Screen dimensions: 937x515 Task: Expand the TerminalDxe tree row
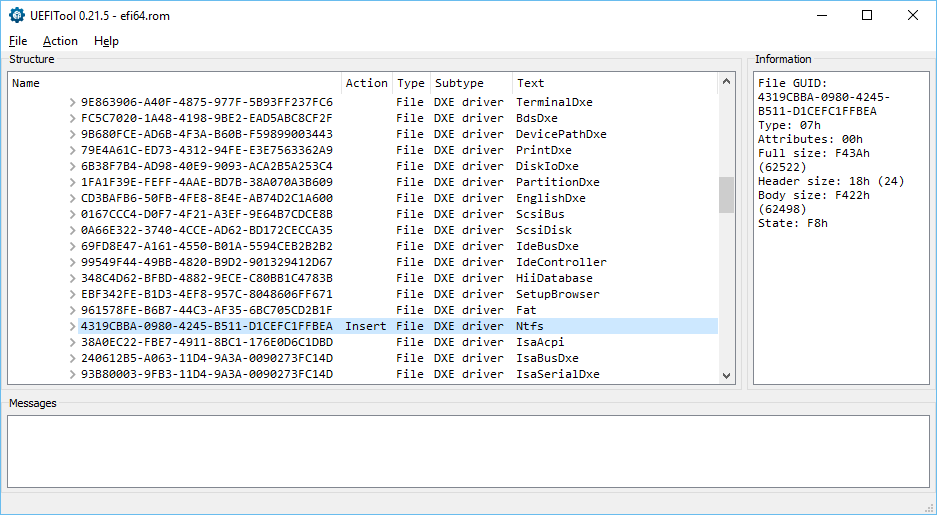pos(72,102)
